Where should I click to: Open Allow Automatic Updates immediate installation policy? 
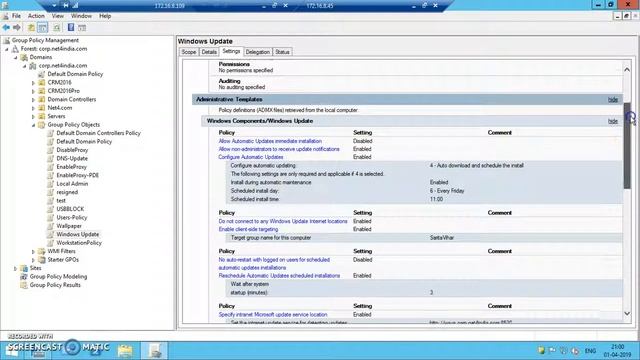pyautogui.click(x=270, y=141)
